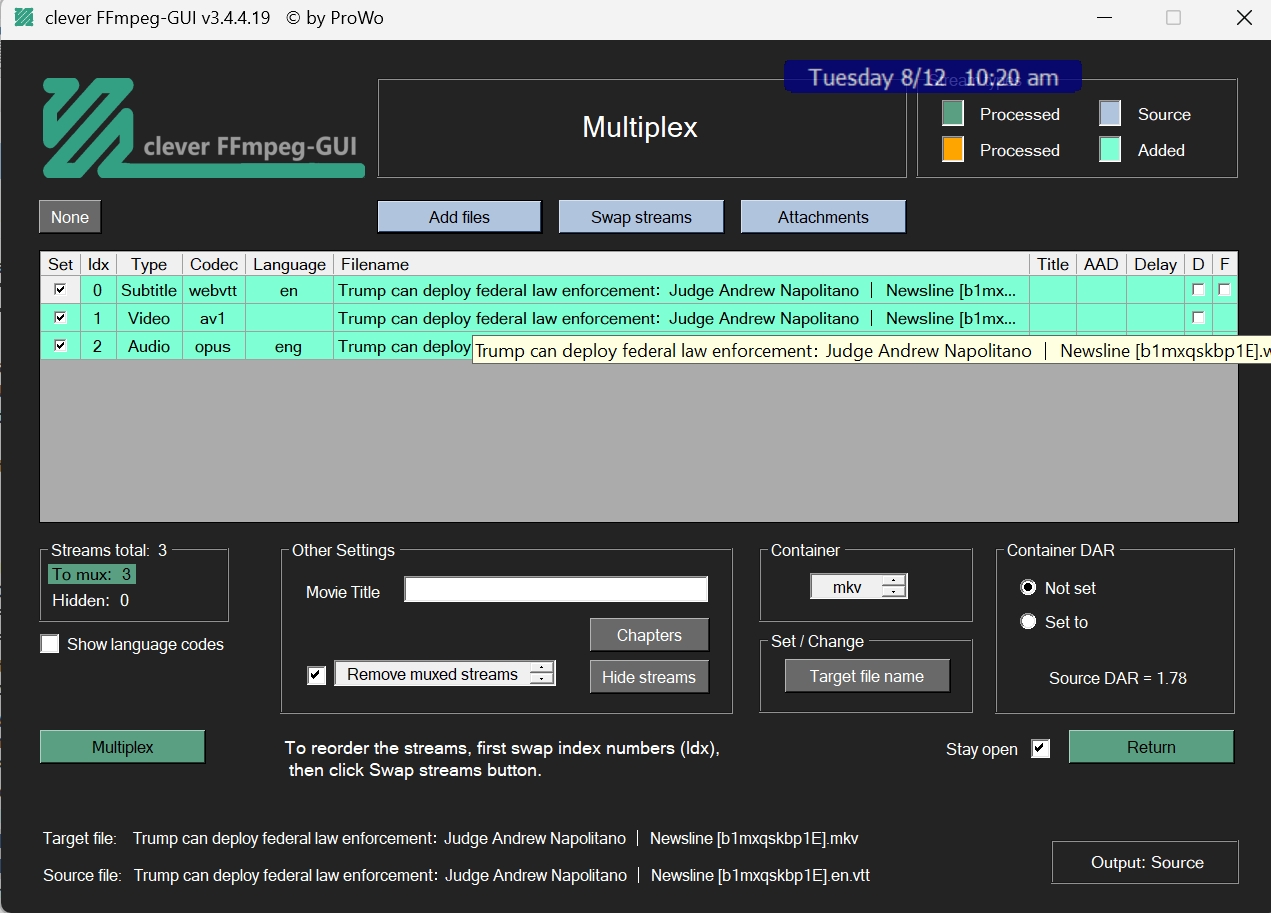Viewport: 1271px width, 913px height.
Task: Click the 'en' language cell
Action: click(x=289, y=290)
